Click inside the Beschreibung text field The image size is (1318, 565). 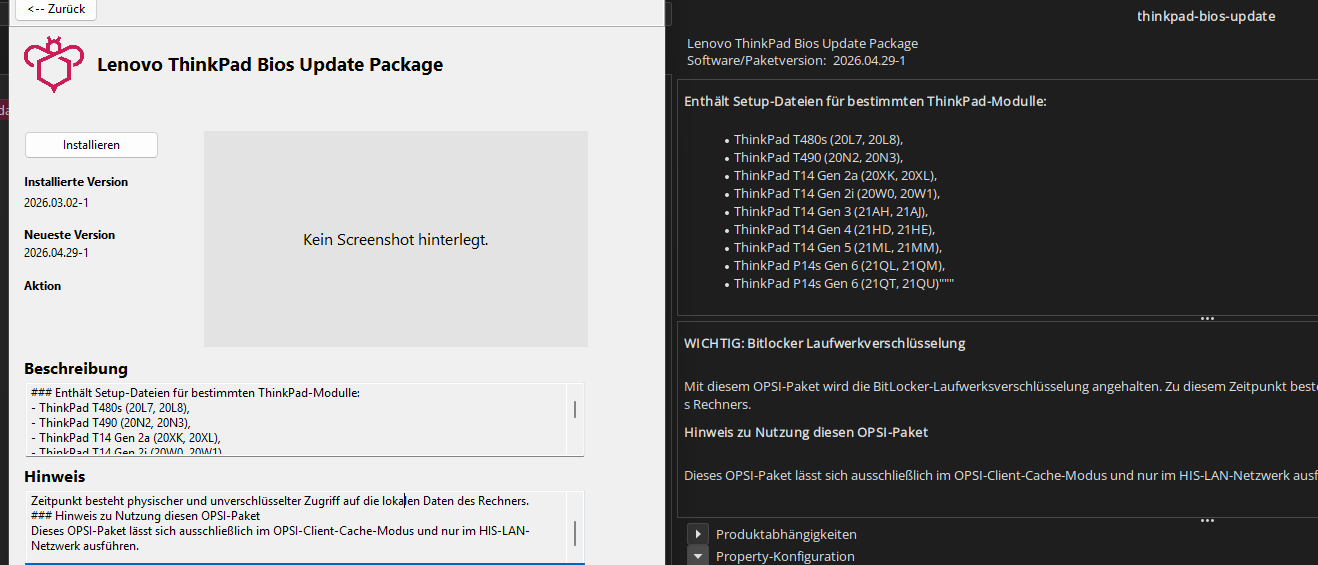[x=296, y=420]
